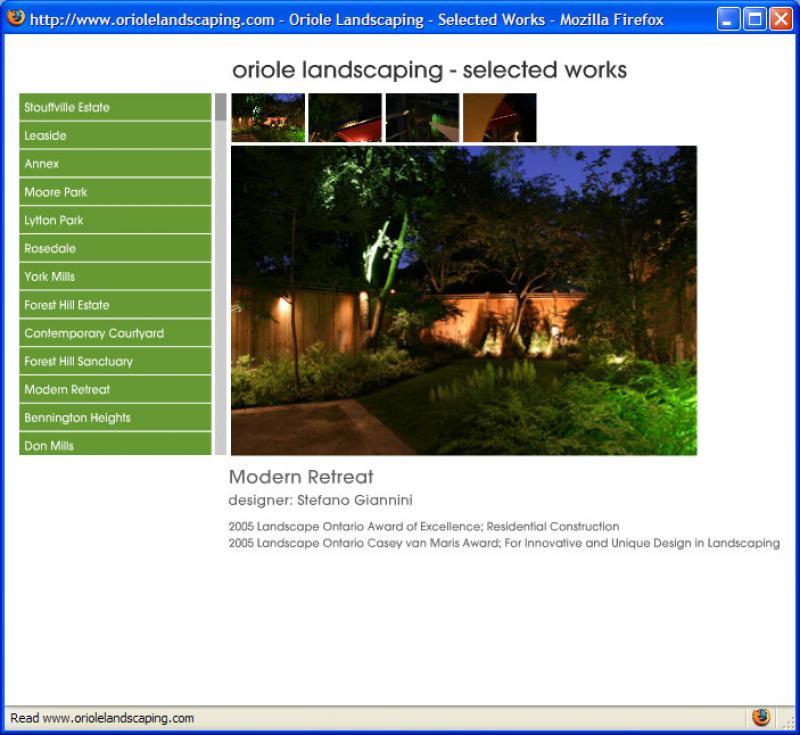Open the York Mills entry

coord(115,276)
